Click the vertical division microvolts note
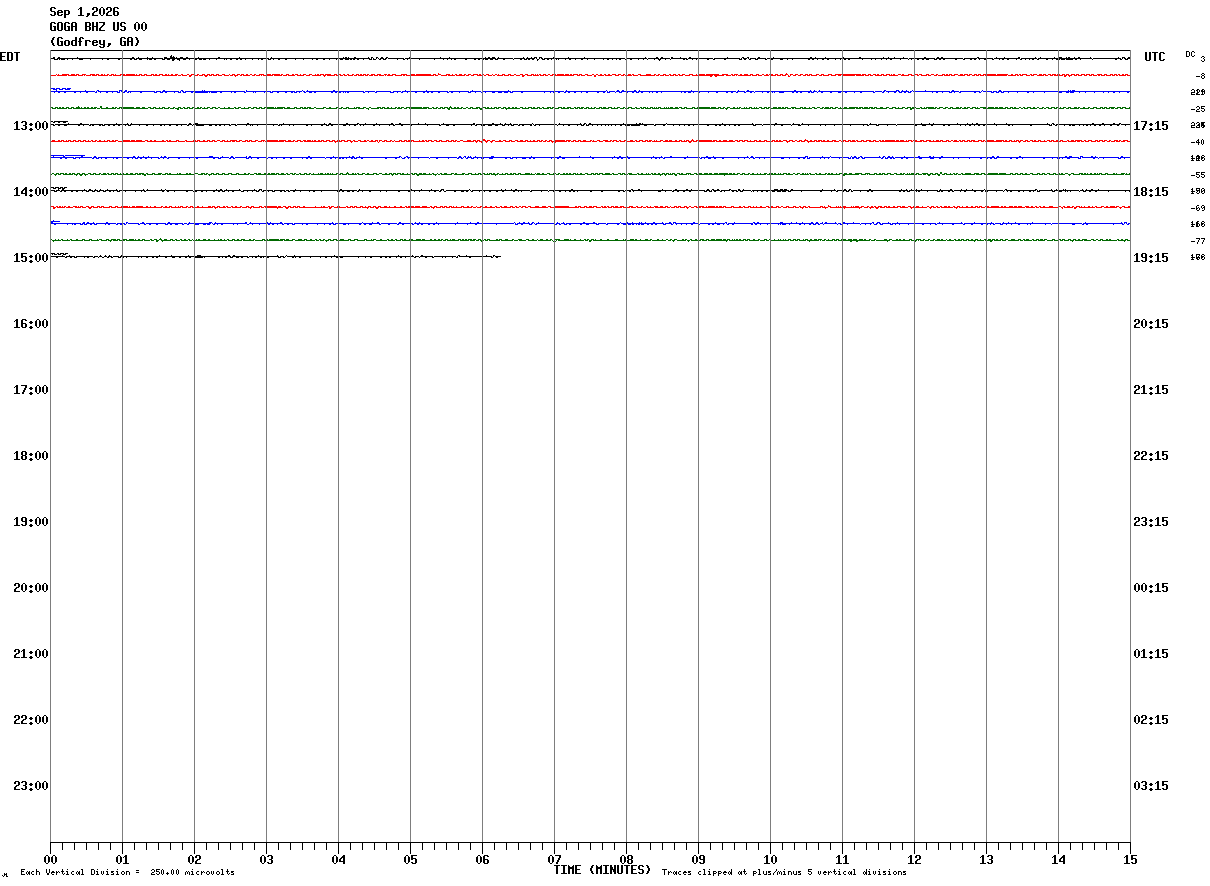The width and height of the screenshot is (1210, 886). pyautogui.click(x=127, y=873)
